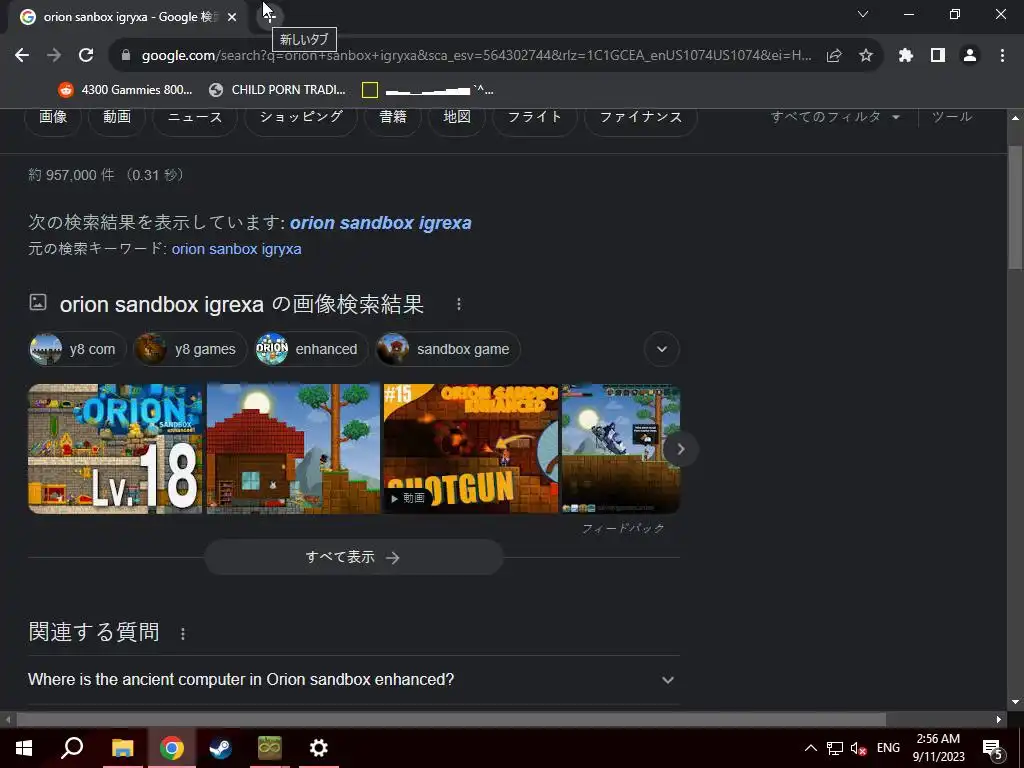Click the muted volume tray icon
Viewport: 1024px width, 768px height.
[x=859, y=748]
